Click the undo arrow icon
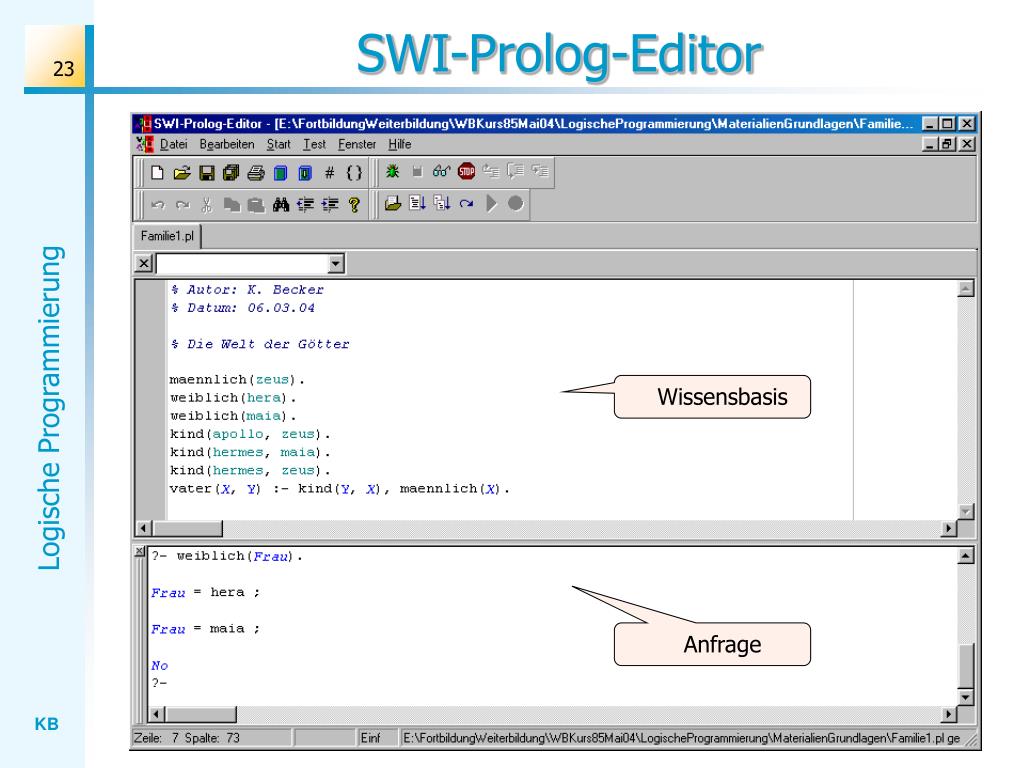This screenshot has width=1024, height=768. coord(158,205)
